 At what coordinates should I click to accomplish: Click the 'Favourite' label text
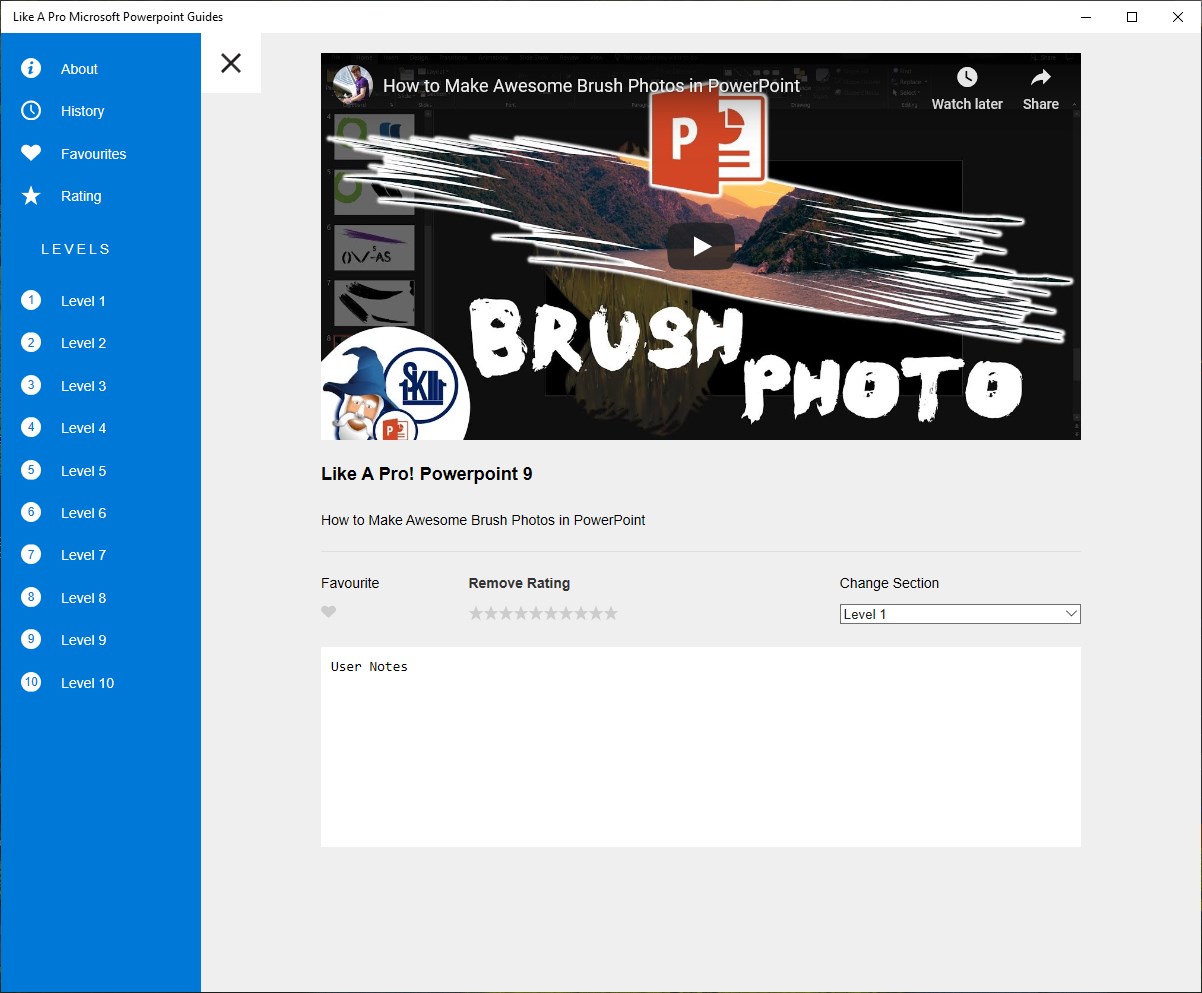(350, 583)
